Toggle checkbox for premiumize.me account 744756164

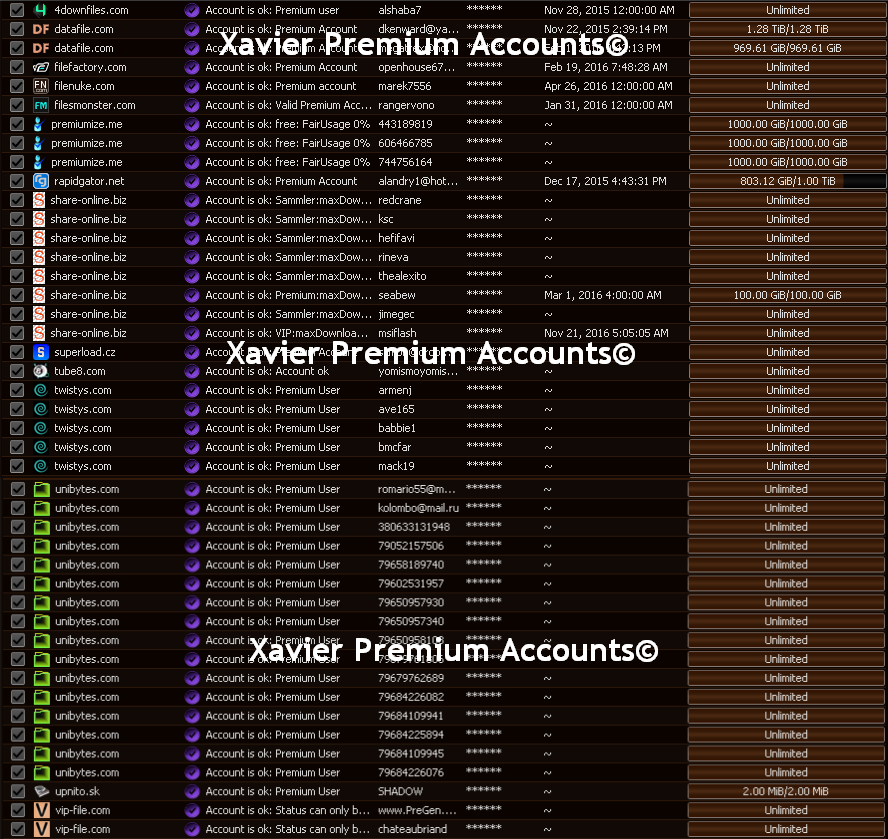[x=17, y=162]
